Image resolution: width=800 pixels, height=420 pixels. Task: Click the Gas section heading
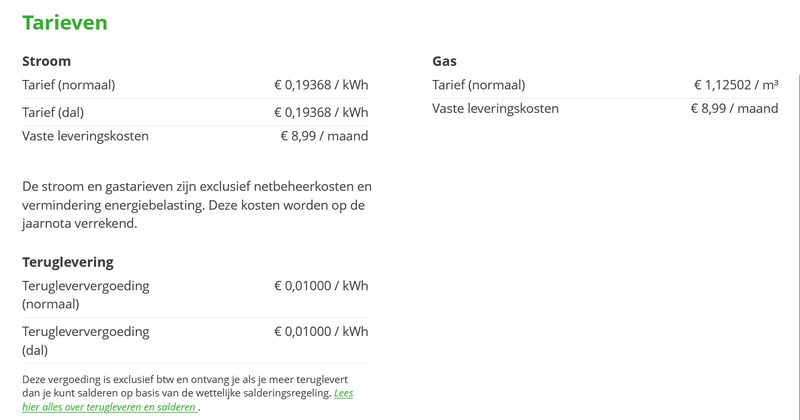444,61
